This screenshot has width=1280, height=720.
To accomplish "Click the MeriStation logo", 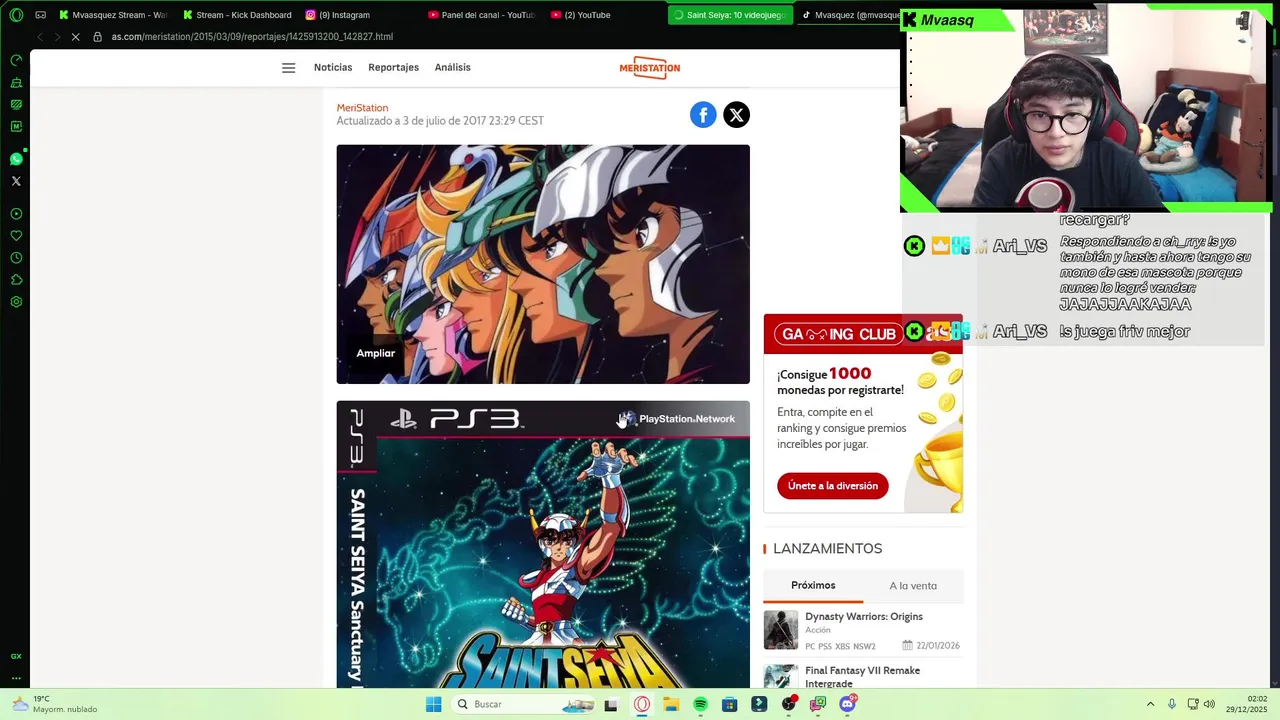I will [649, 68].
